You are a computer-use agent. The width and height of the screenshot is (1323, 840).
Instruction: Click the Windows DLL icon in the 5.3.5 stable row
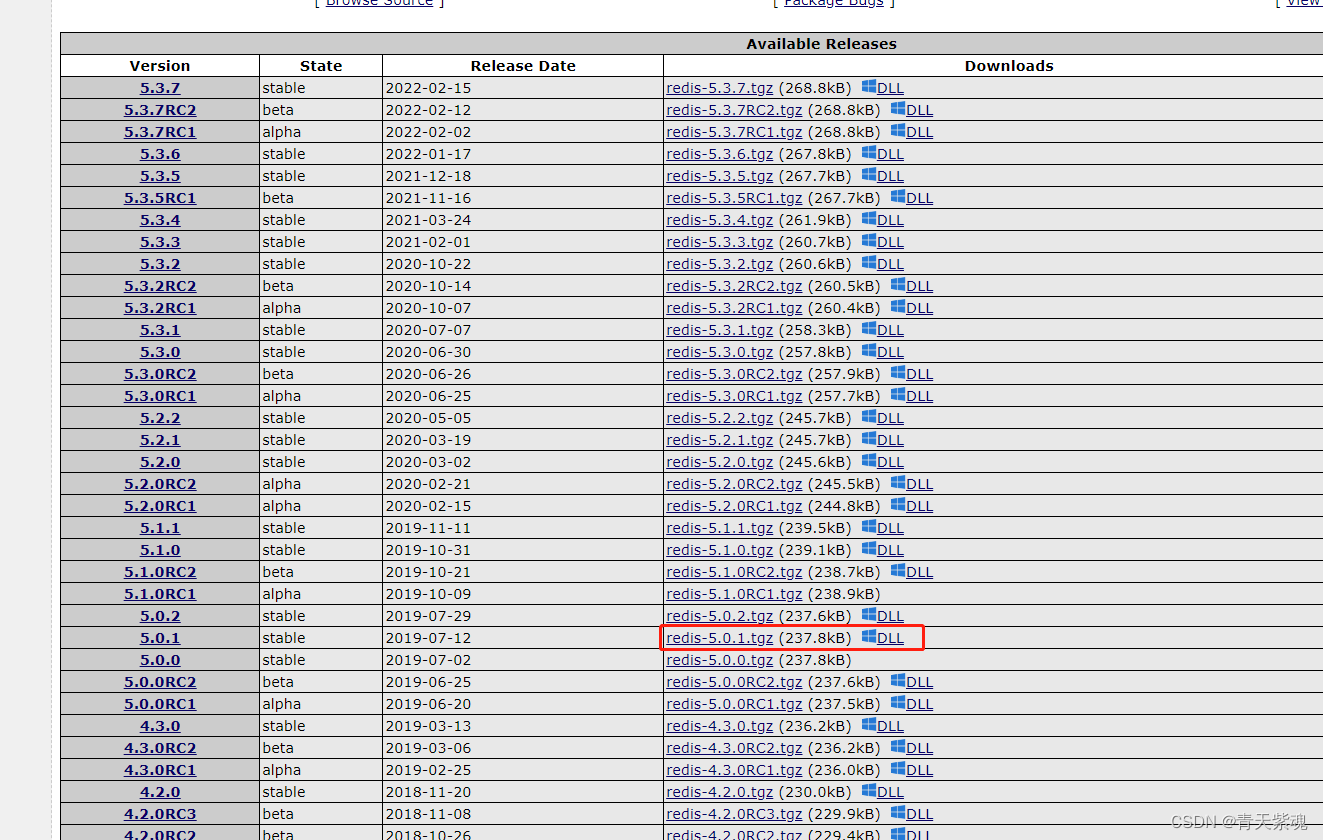pyautogui.click(x=868, y=175)
